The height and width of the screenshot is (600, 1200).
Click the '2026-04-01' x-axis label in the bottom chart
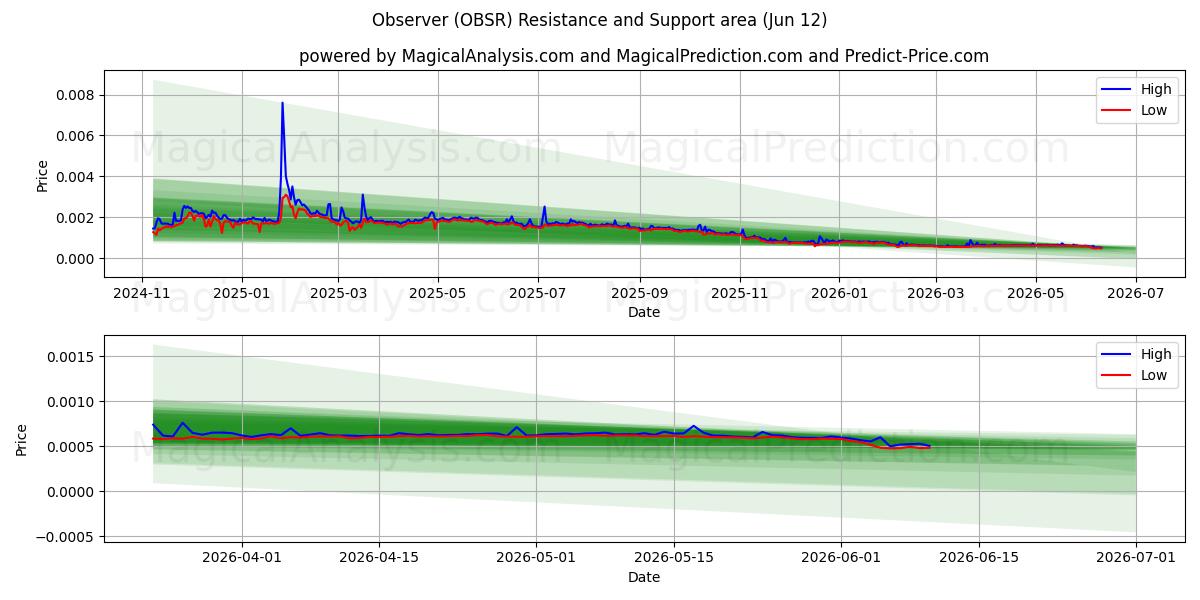click(x=241, y=558)
